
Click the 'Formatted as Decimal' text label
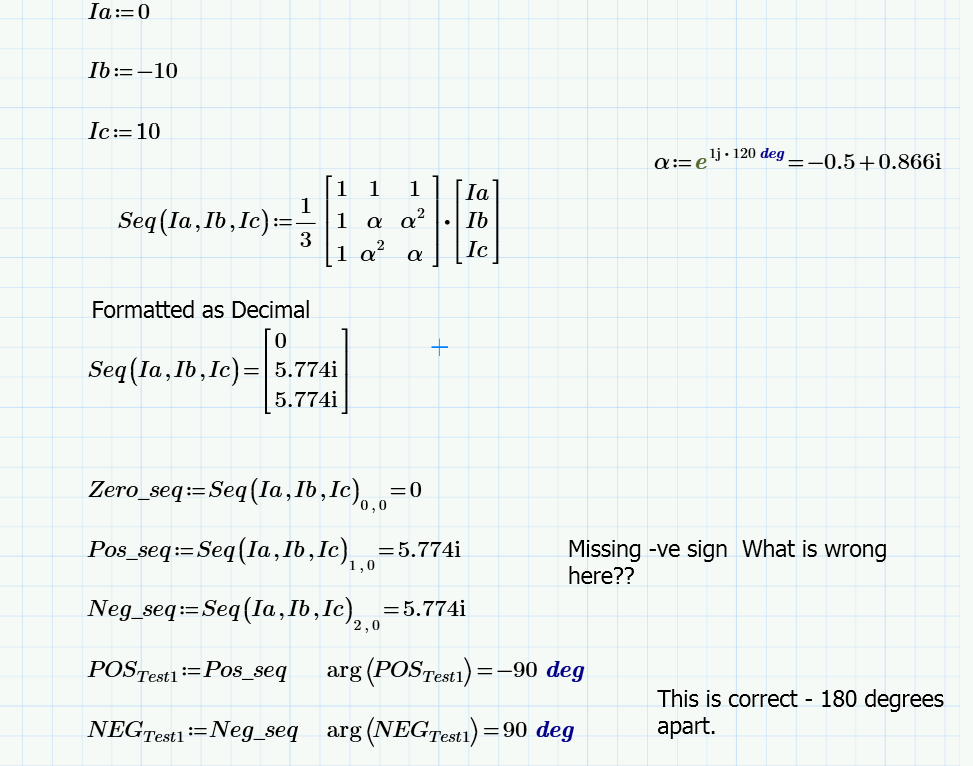200,310
